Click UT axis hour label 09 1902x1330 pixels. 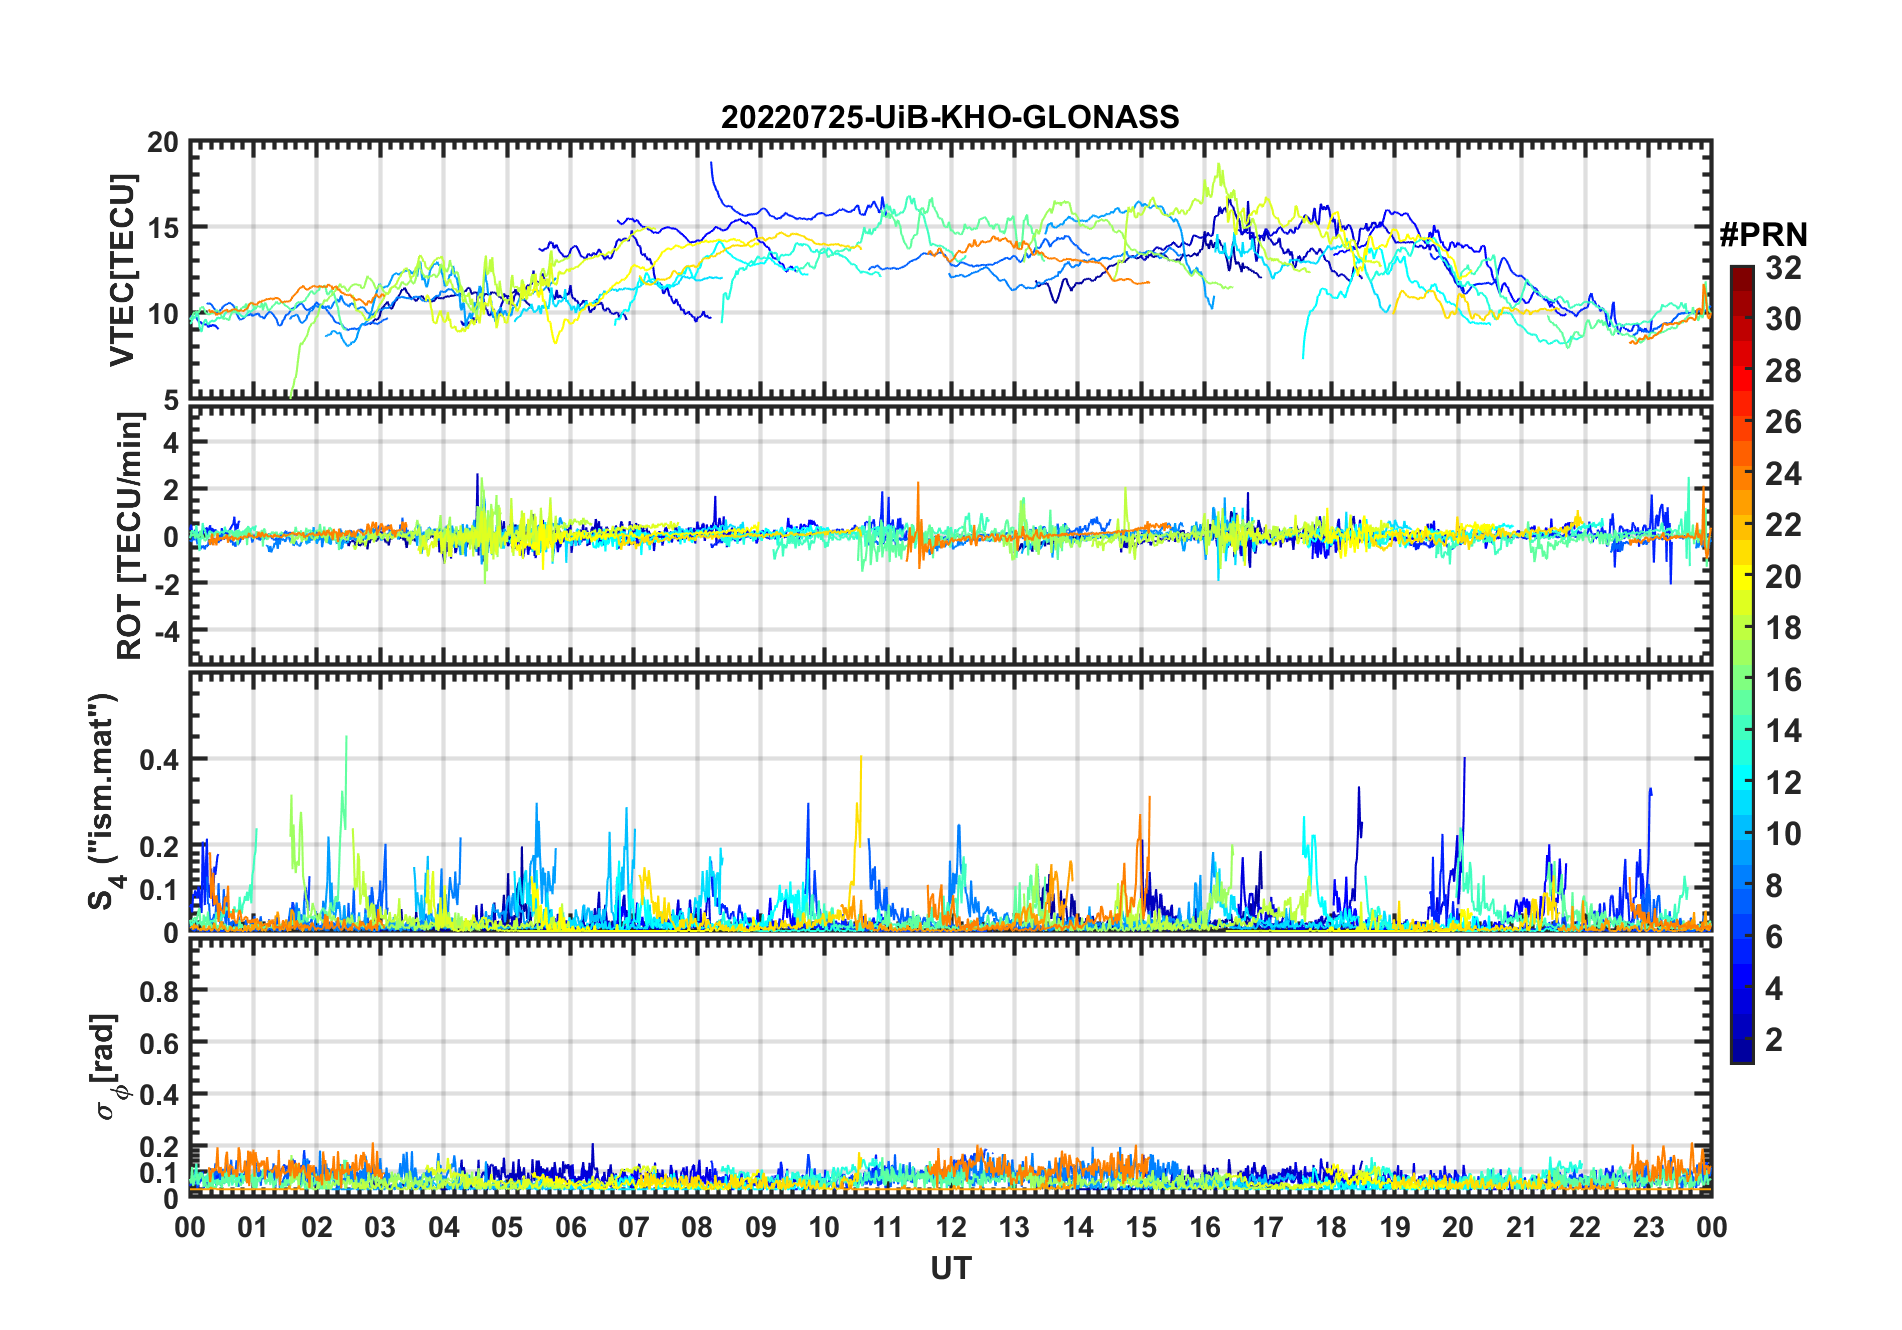coord(761,1228)
